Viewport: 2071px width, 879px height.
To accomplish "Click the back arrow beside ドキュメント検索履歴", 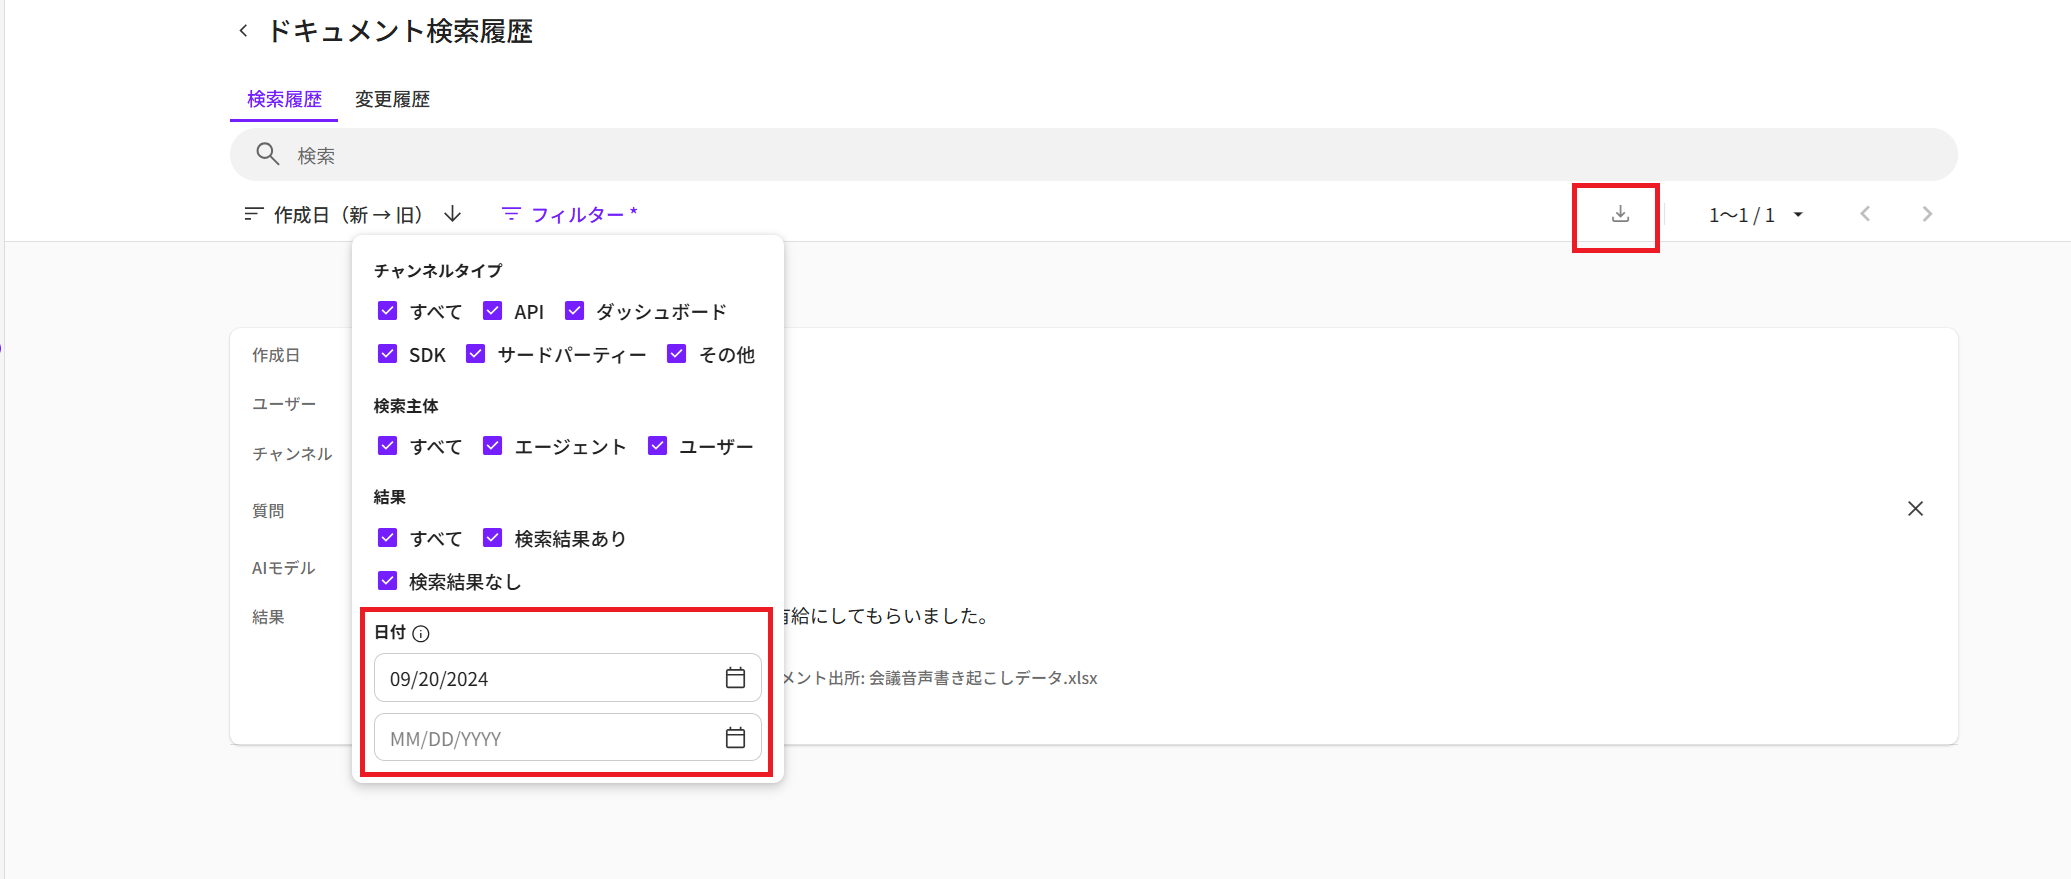I will [x=243, y=31].
